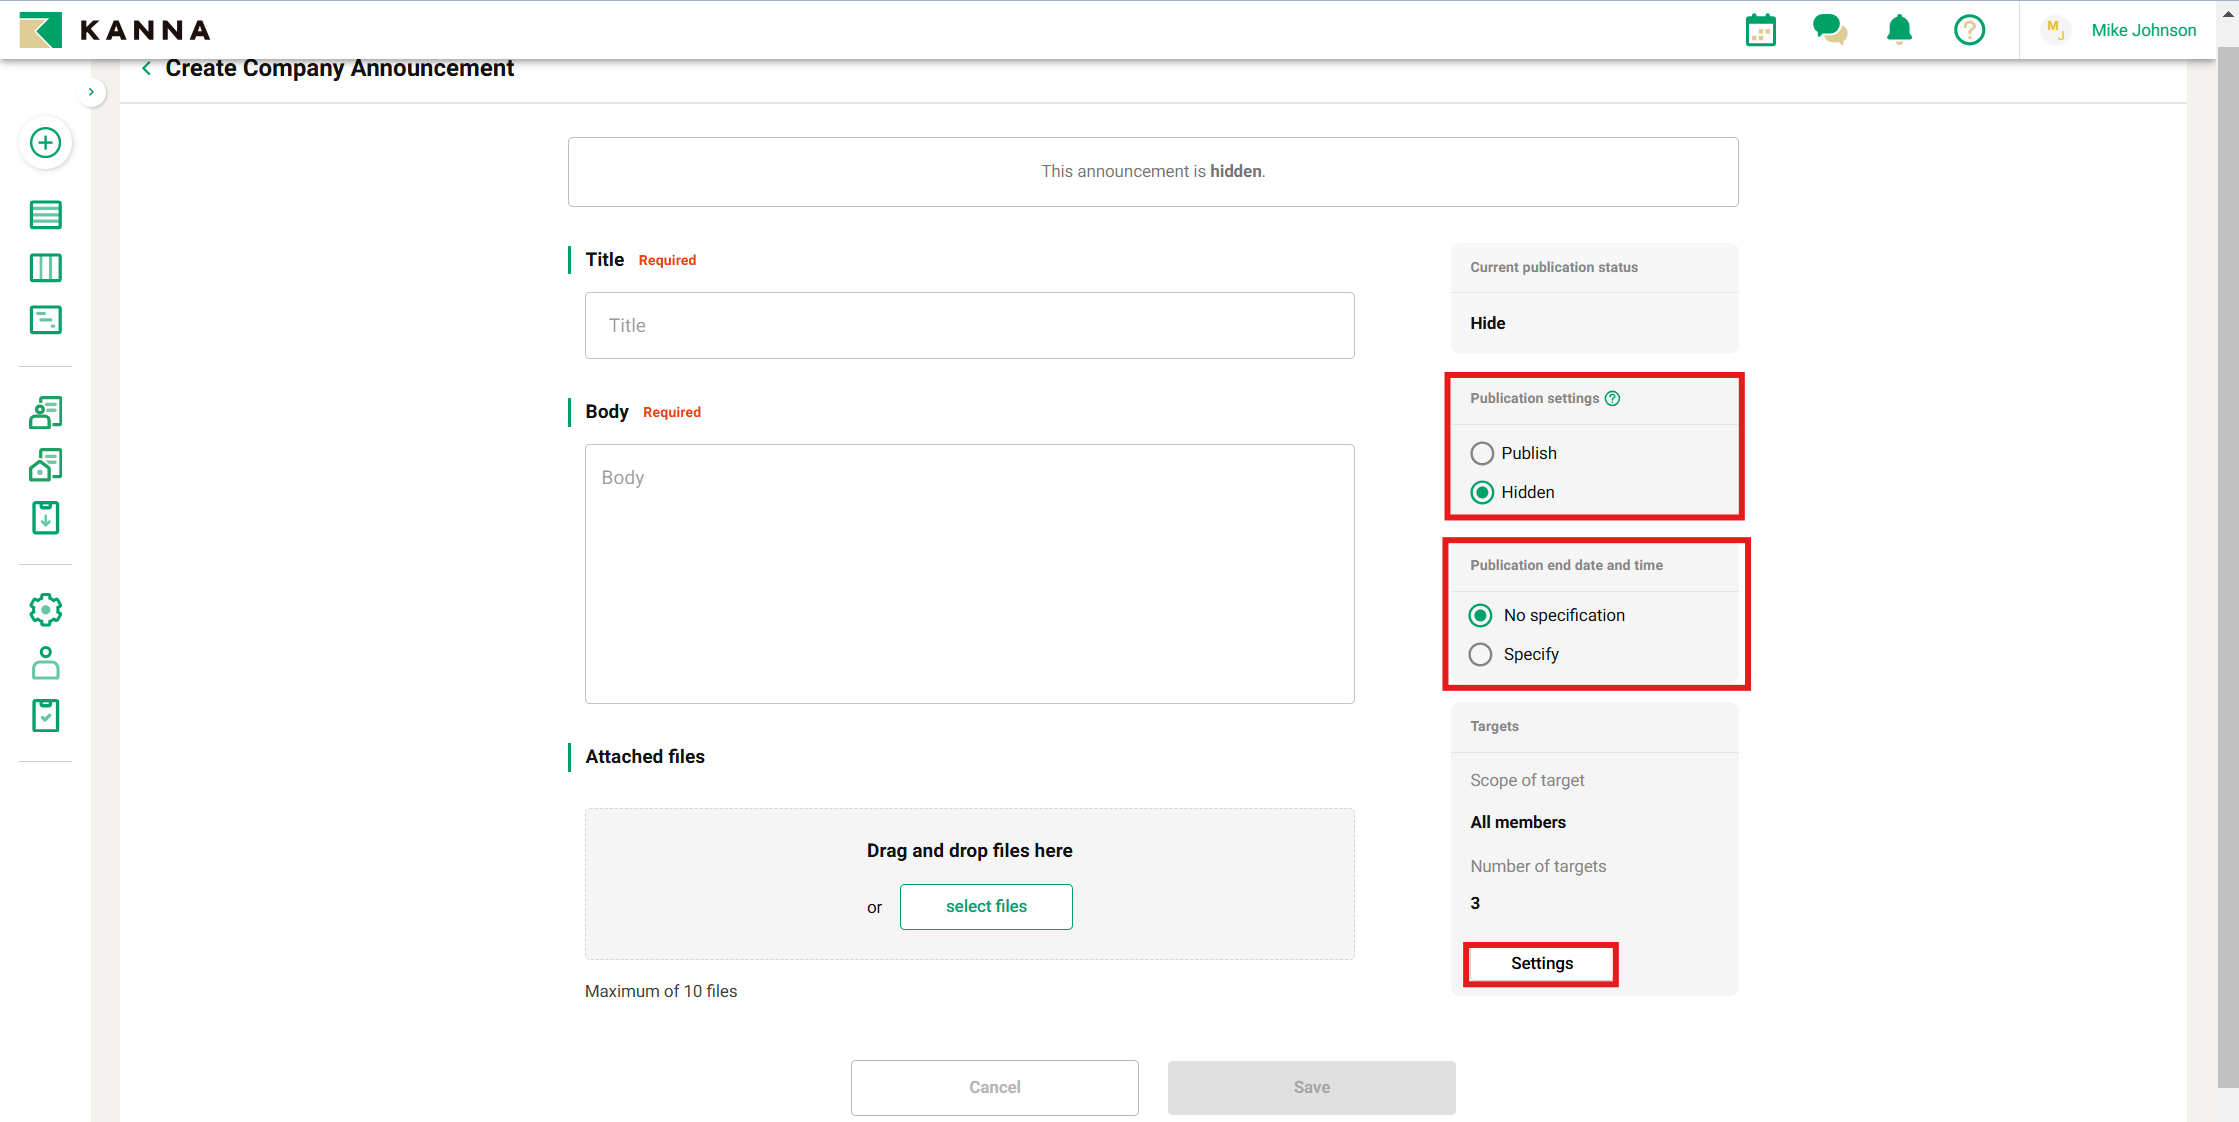Open the board columns sidebar icon
This screenshot has width=2239, height=1122.
45,268
